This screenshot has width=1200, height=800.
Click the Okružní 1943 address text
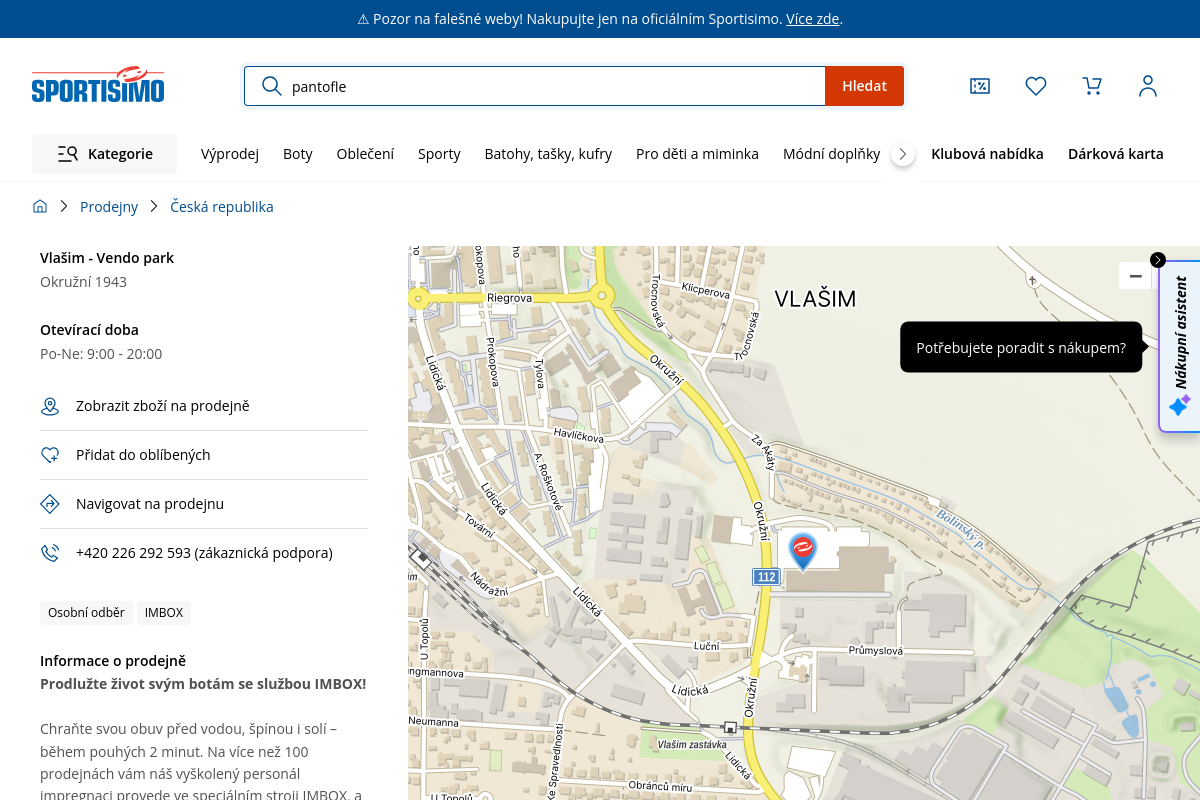(83, 282)
